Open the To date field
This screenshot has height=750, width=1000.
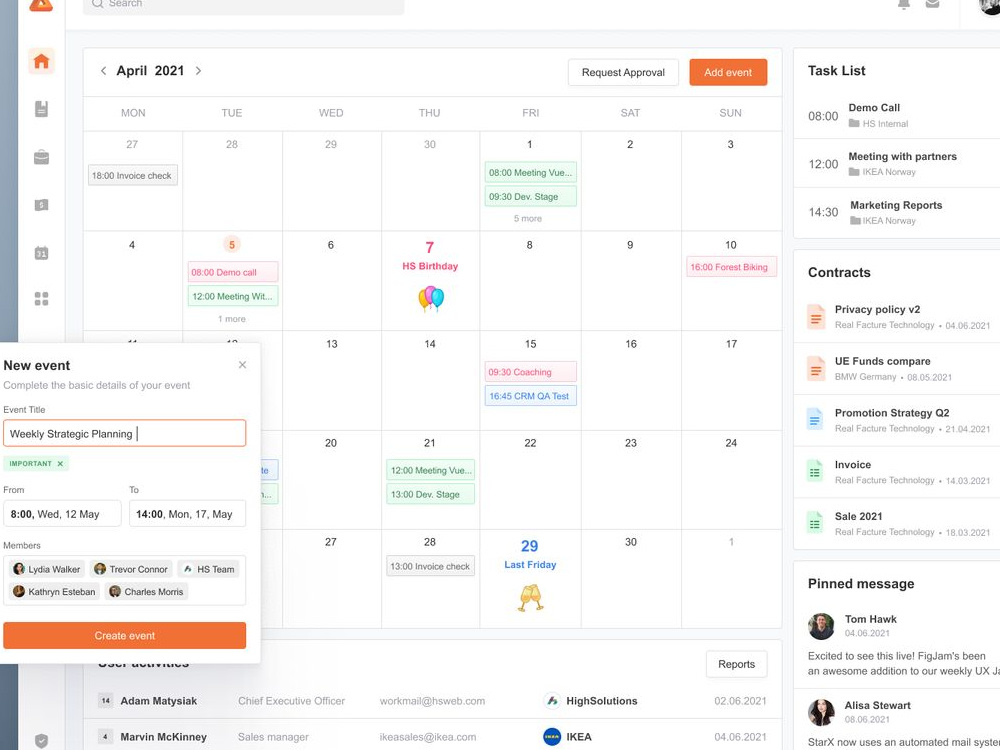(188, 514)
